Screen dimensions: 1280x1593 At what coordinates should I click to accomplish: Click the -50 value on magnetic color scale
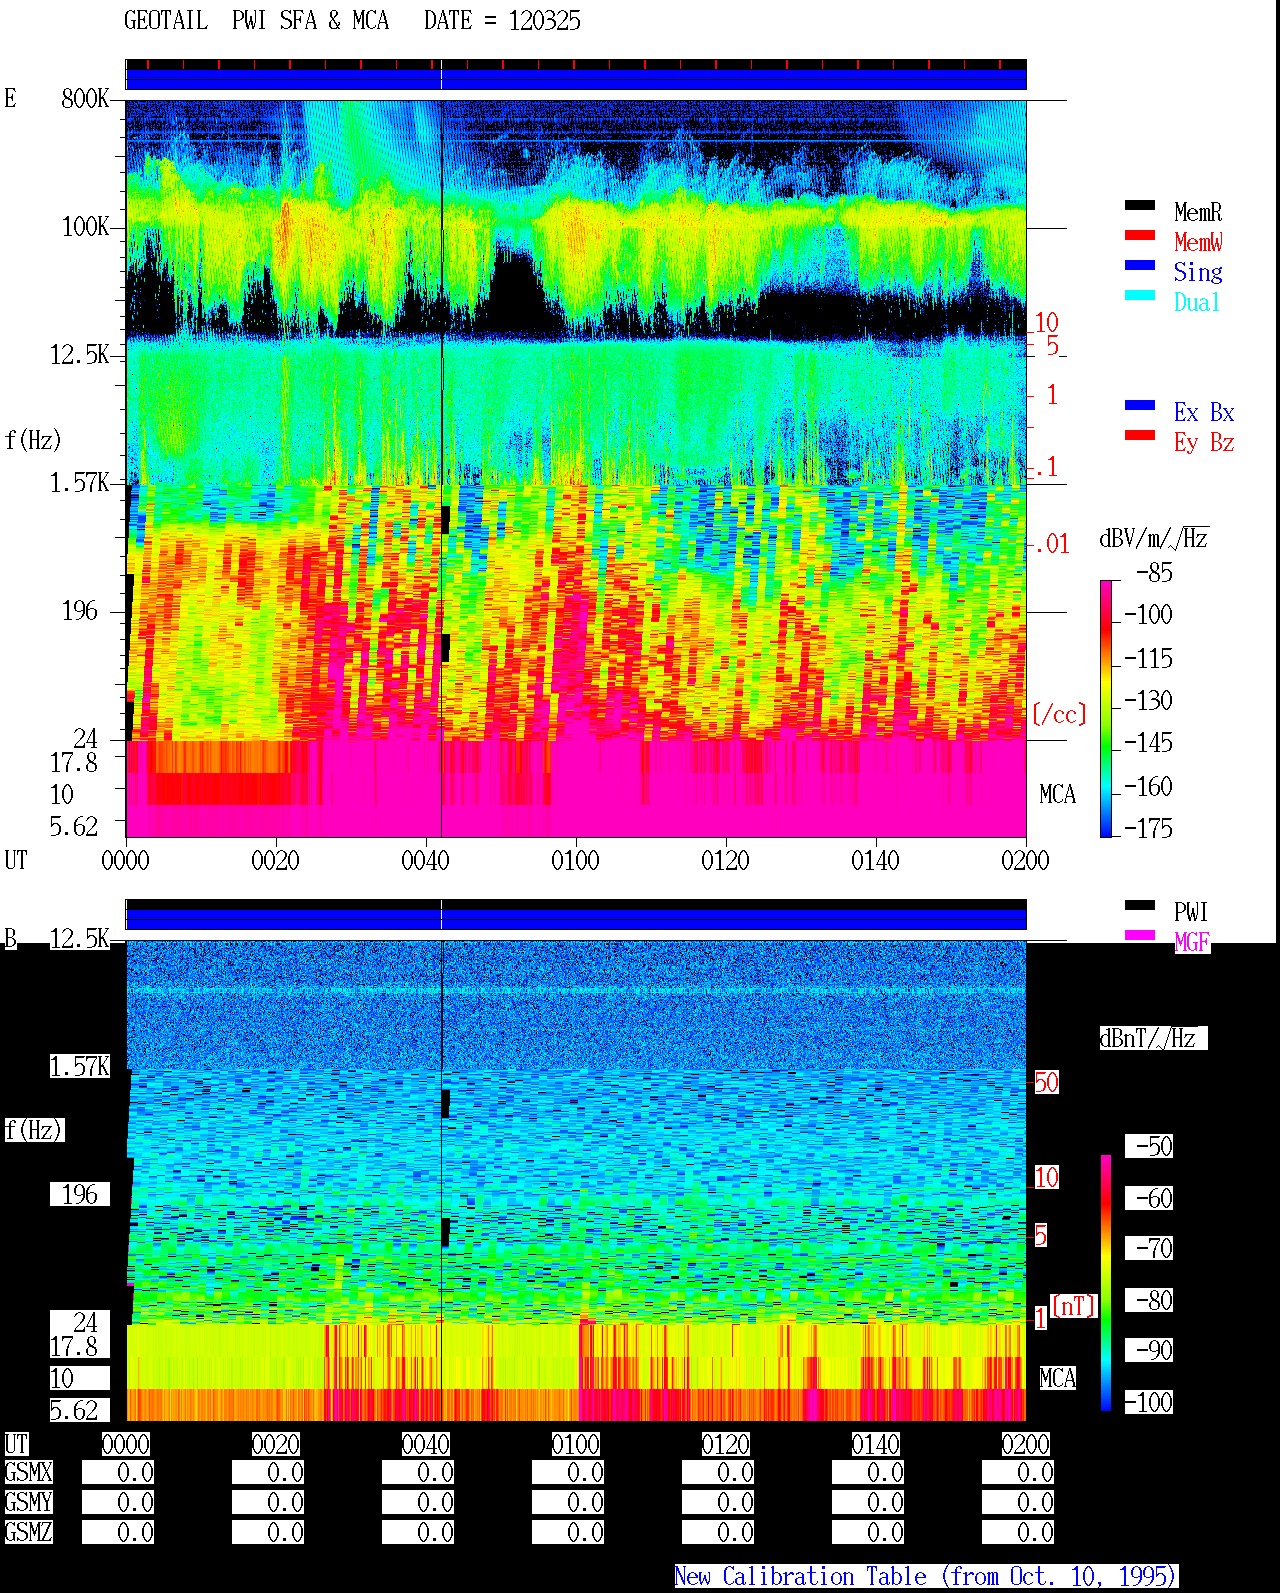(x=1149, y=1146)
